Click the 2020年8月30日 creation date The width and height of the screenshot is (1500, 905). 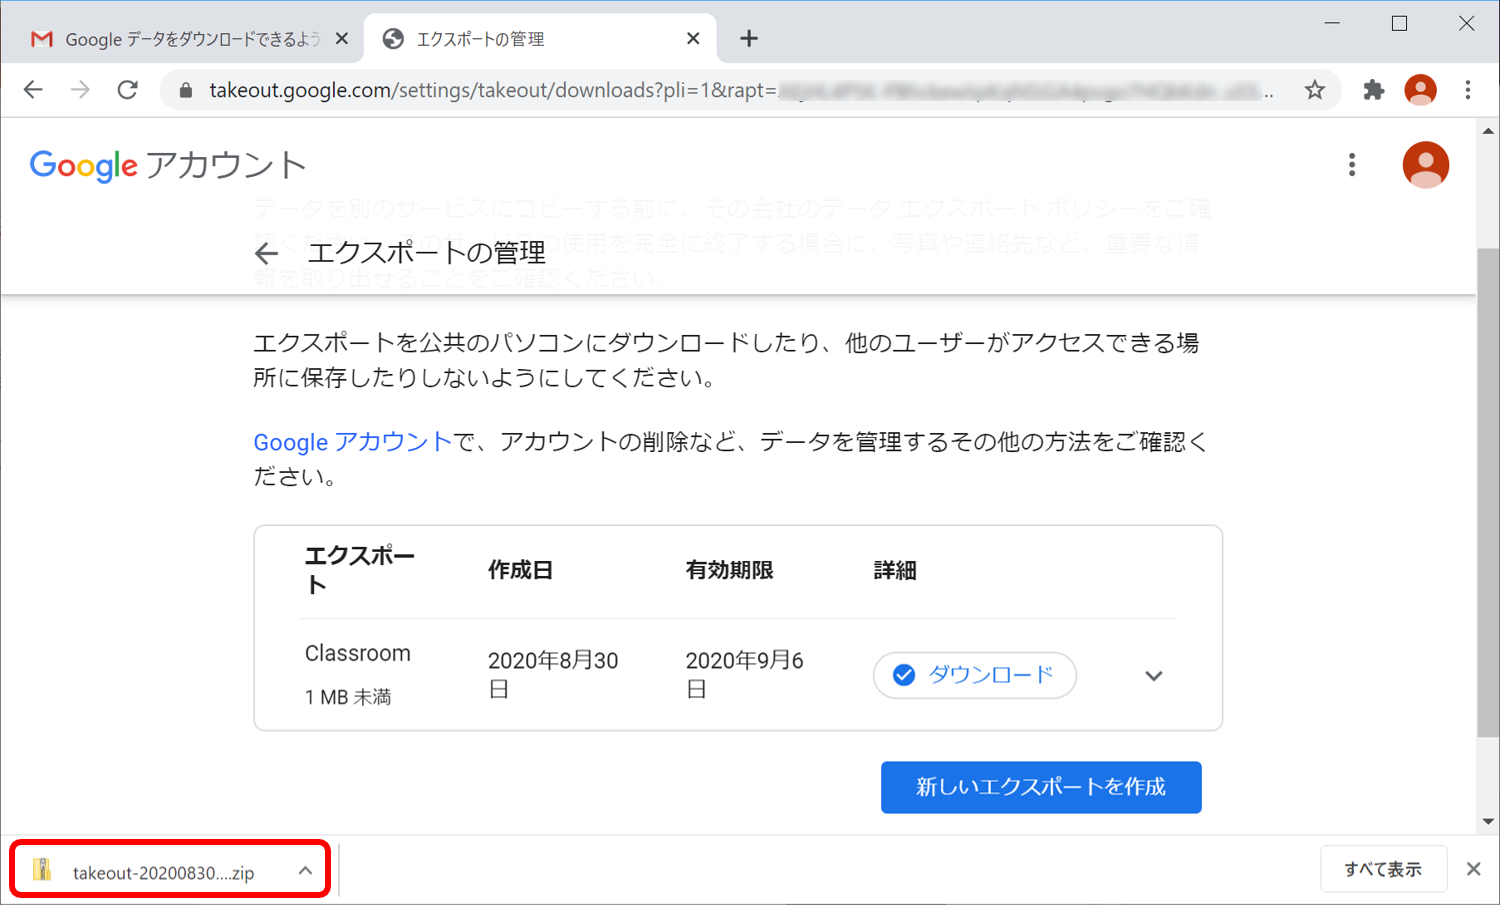pos(553,674)
